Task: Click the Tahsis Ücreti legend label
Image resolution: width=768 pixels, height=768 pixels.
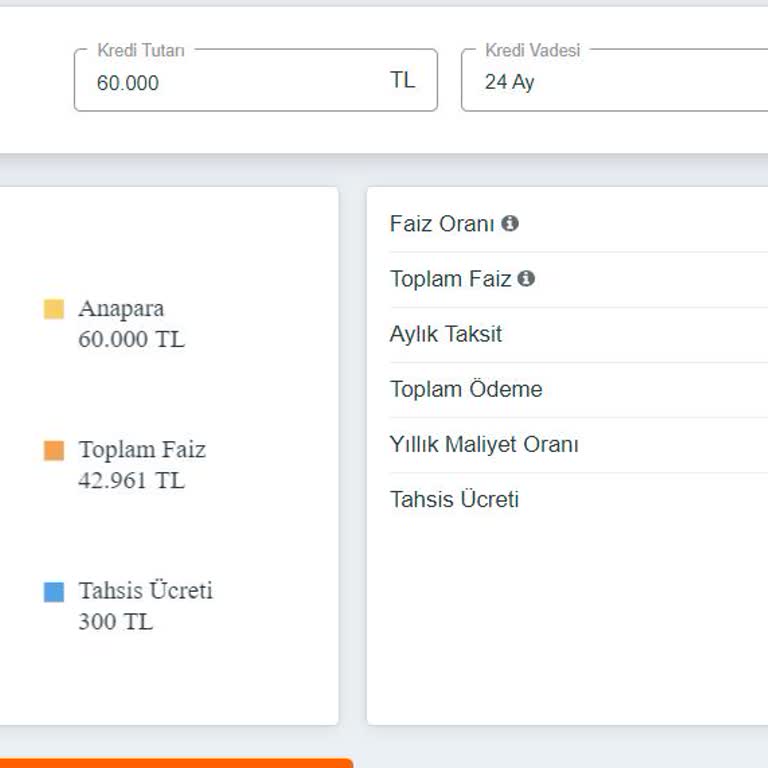Action: point(145,590)
